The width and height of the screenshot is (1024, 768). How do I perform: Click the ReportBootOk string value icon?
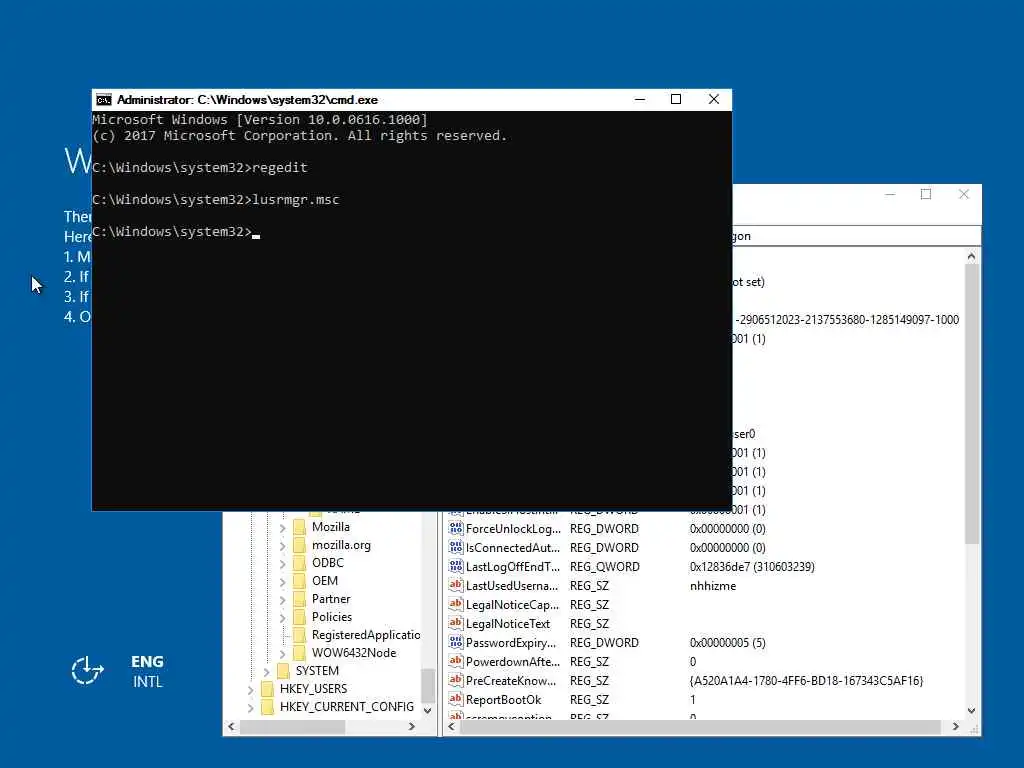coord(456,699)
